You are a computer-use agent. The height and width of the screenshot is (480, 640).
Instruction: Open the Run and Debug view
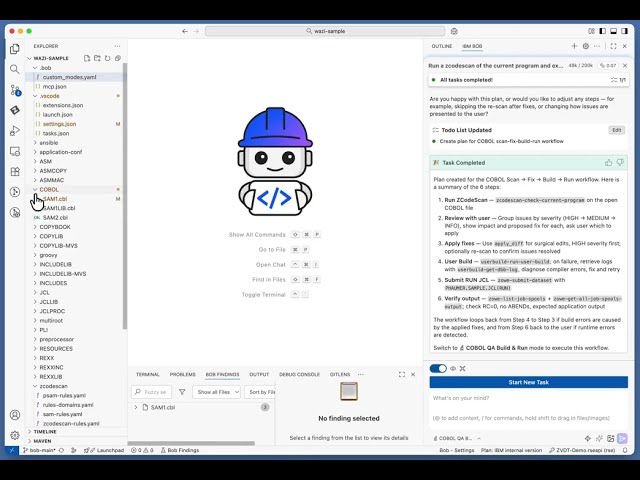point(15,131)
